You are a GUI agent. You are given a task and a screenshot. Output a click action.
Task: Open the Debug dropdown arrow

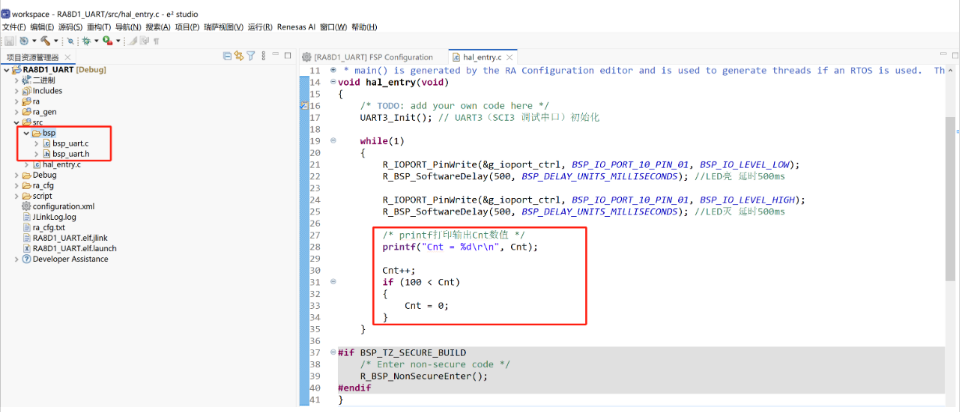(x=96, y=41)
